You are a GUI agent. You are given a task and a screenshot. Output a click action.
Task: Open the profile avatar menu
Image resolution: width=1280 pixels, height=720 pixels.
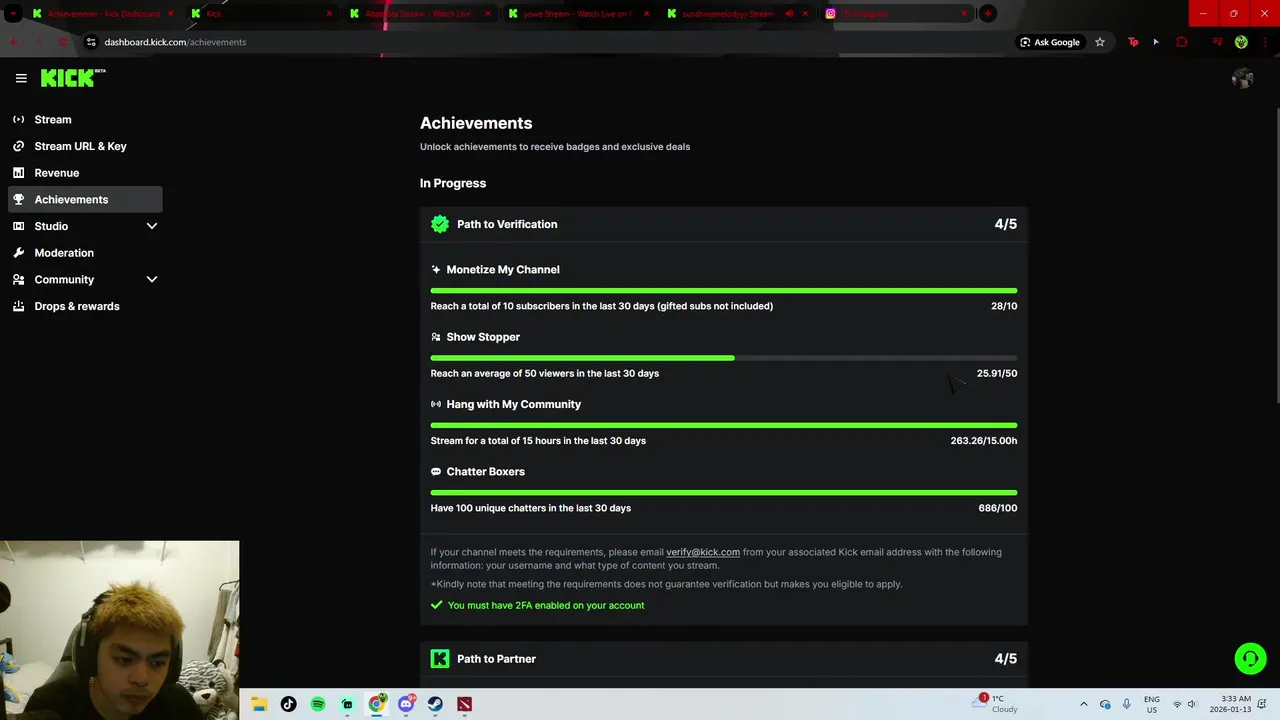(1243, 78)
